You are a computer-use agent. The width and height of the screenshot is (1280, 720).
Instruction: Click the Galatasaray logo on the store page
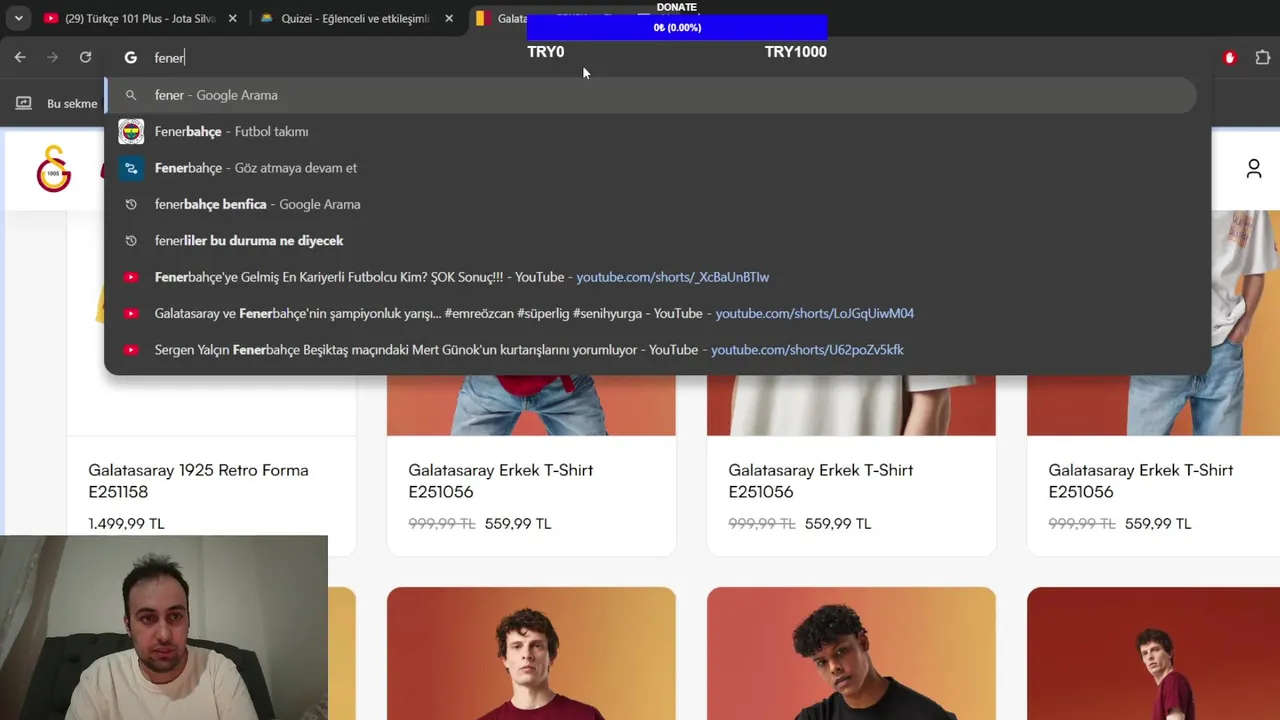54,168
